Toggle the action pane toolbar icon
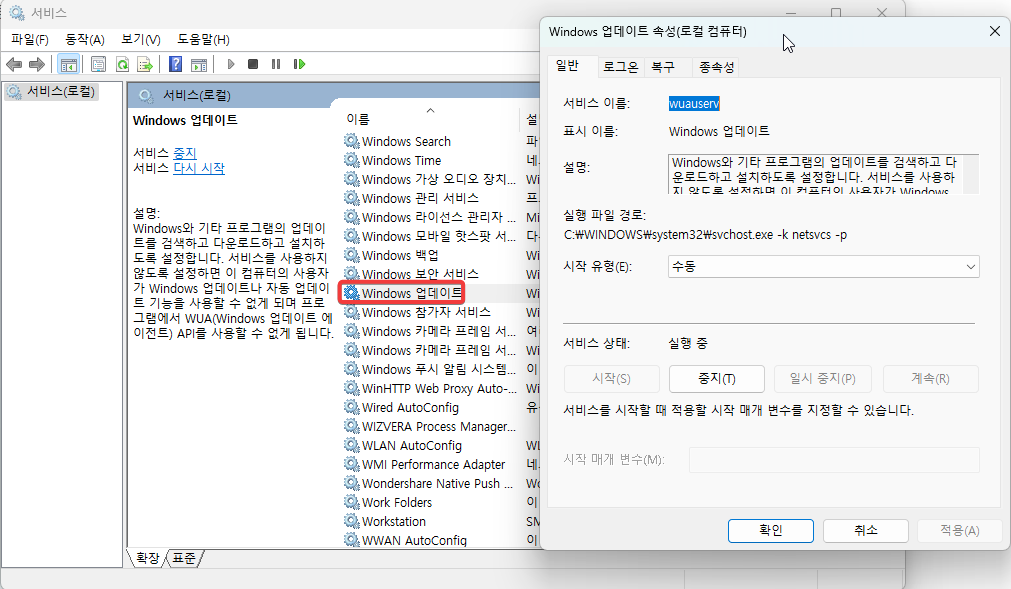This screenshot has width=1011, height=589. click(199, 64)
